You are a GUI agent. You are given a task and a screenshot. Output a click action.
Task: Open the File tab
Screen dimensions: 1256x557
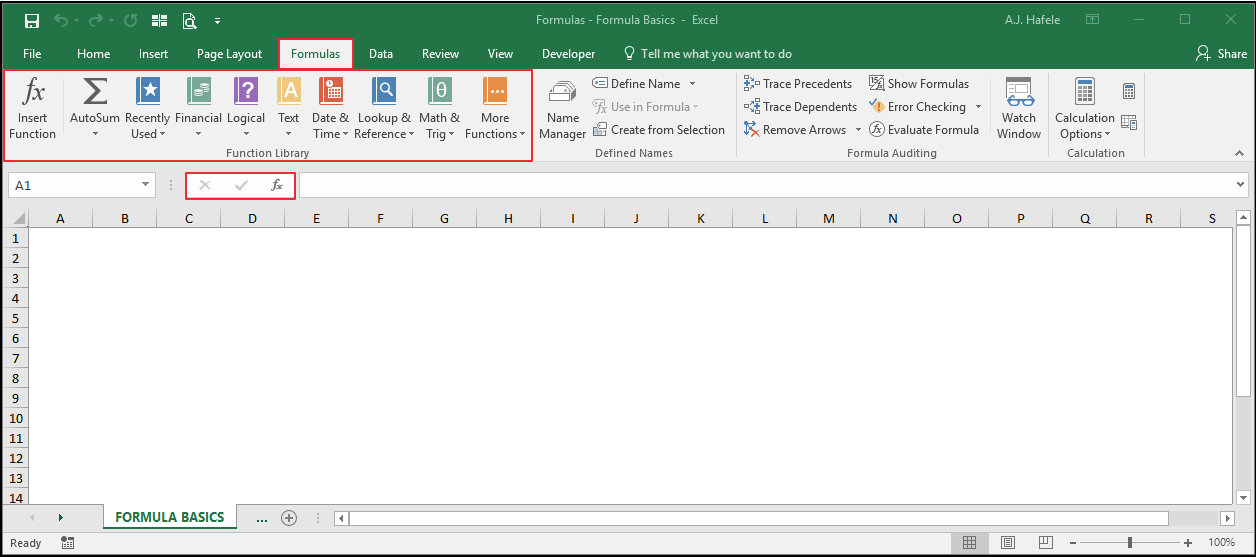click(x=32, y=54)
